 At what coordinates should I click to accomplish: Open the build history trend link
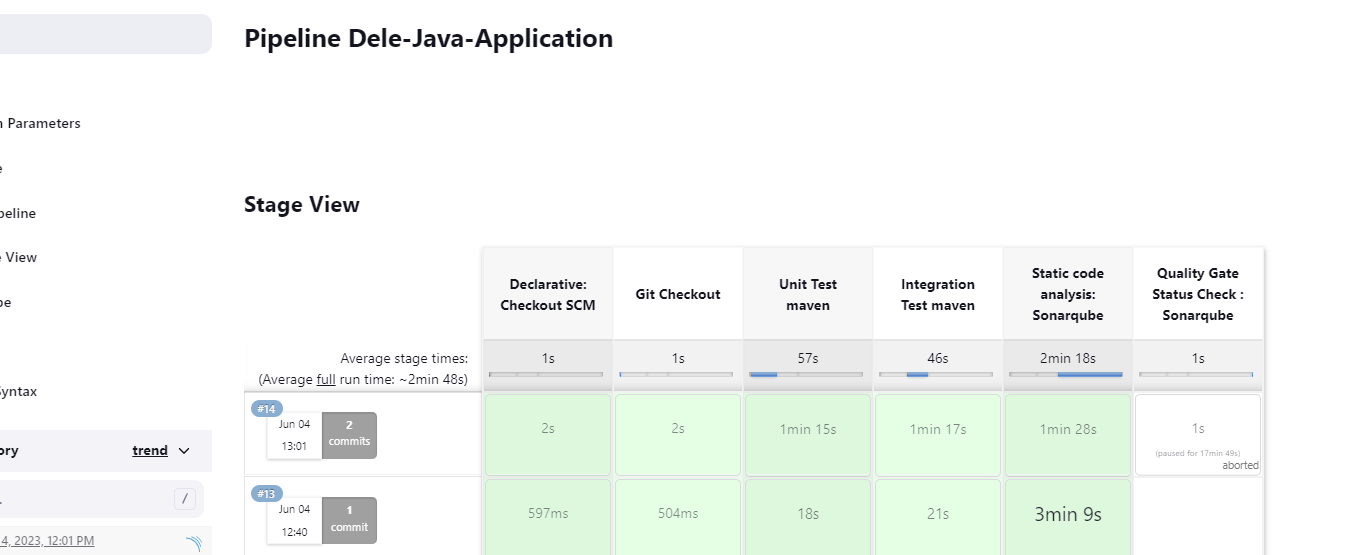coord(150,451)
